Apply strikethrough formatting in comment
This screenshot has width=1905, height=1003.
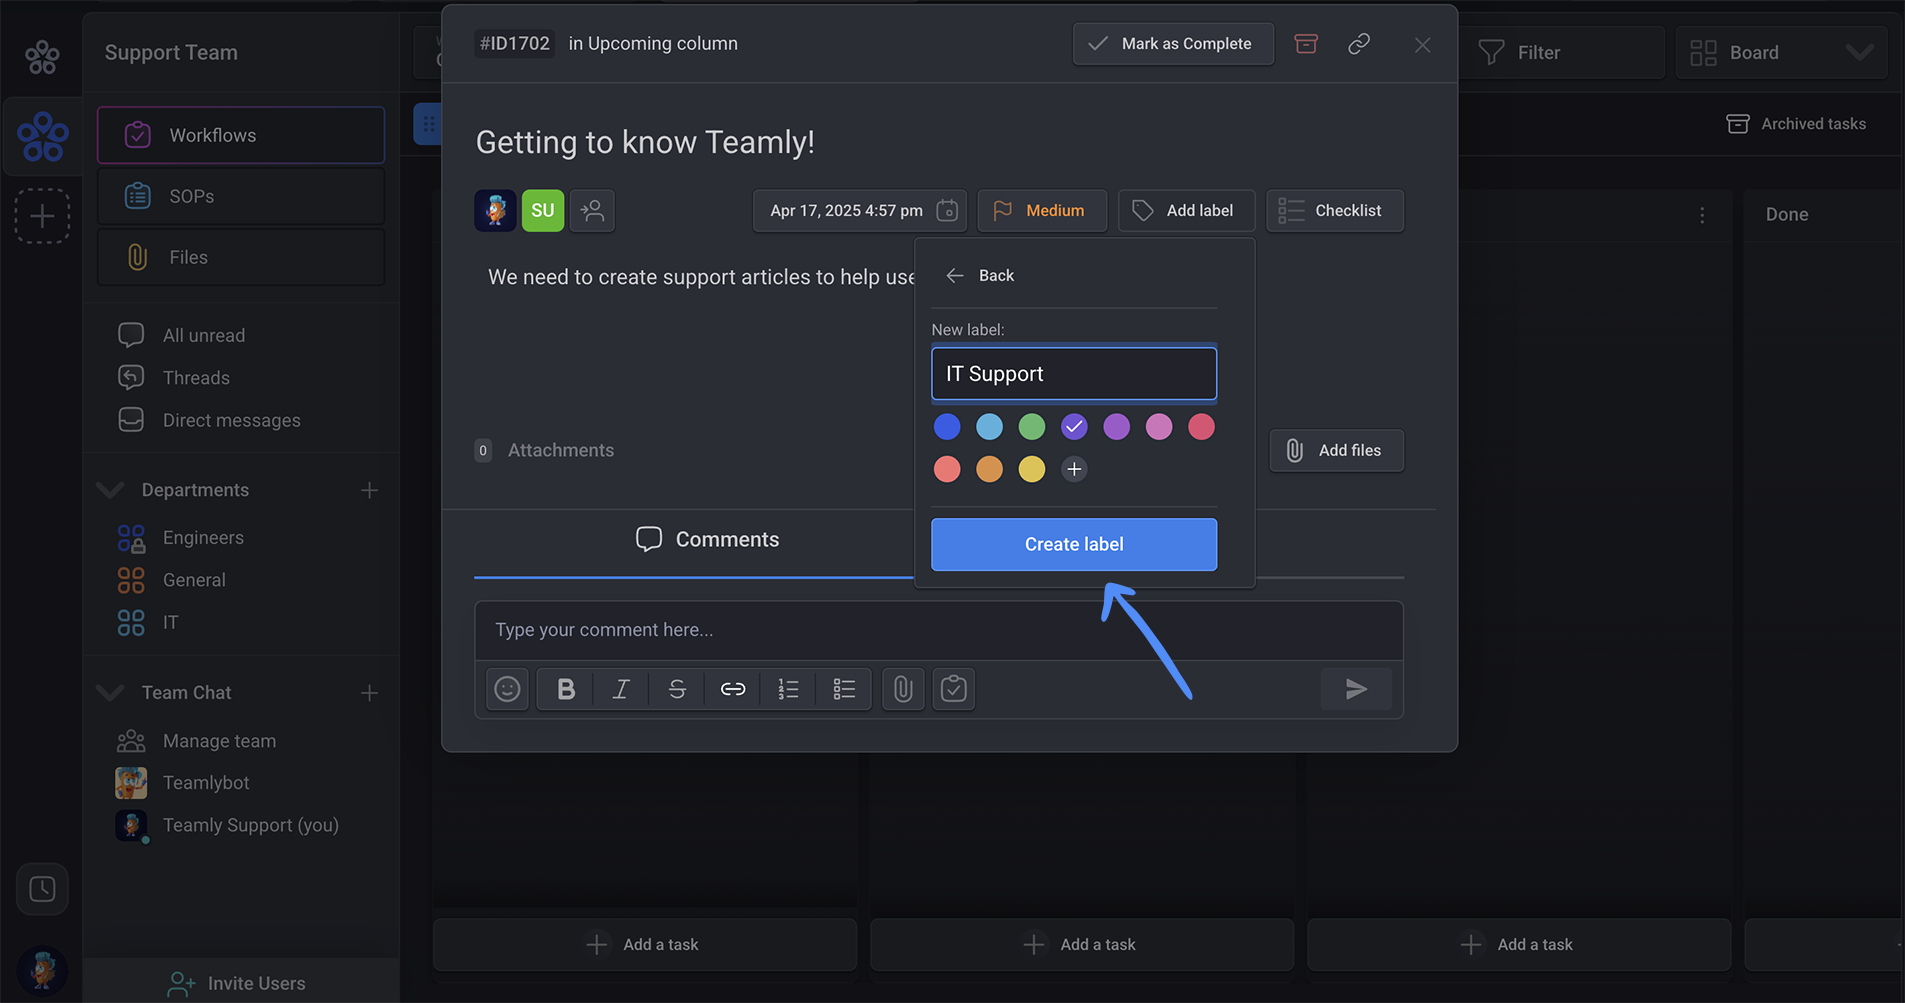click(677, 689)
